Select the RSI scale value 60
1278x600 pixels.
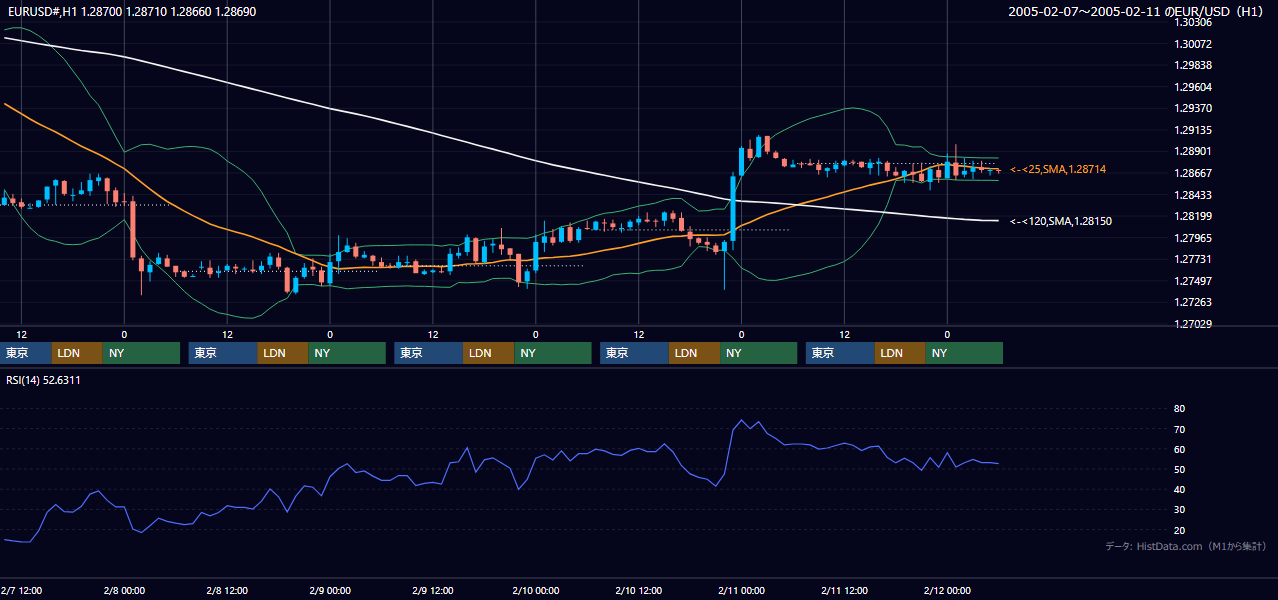point(1180,449)
